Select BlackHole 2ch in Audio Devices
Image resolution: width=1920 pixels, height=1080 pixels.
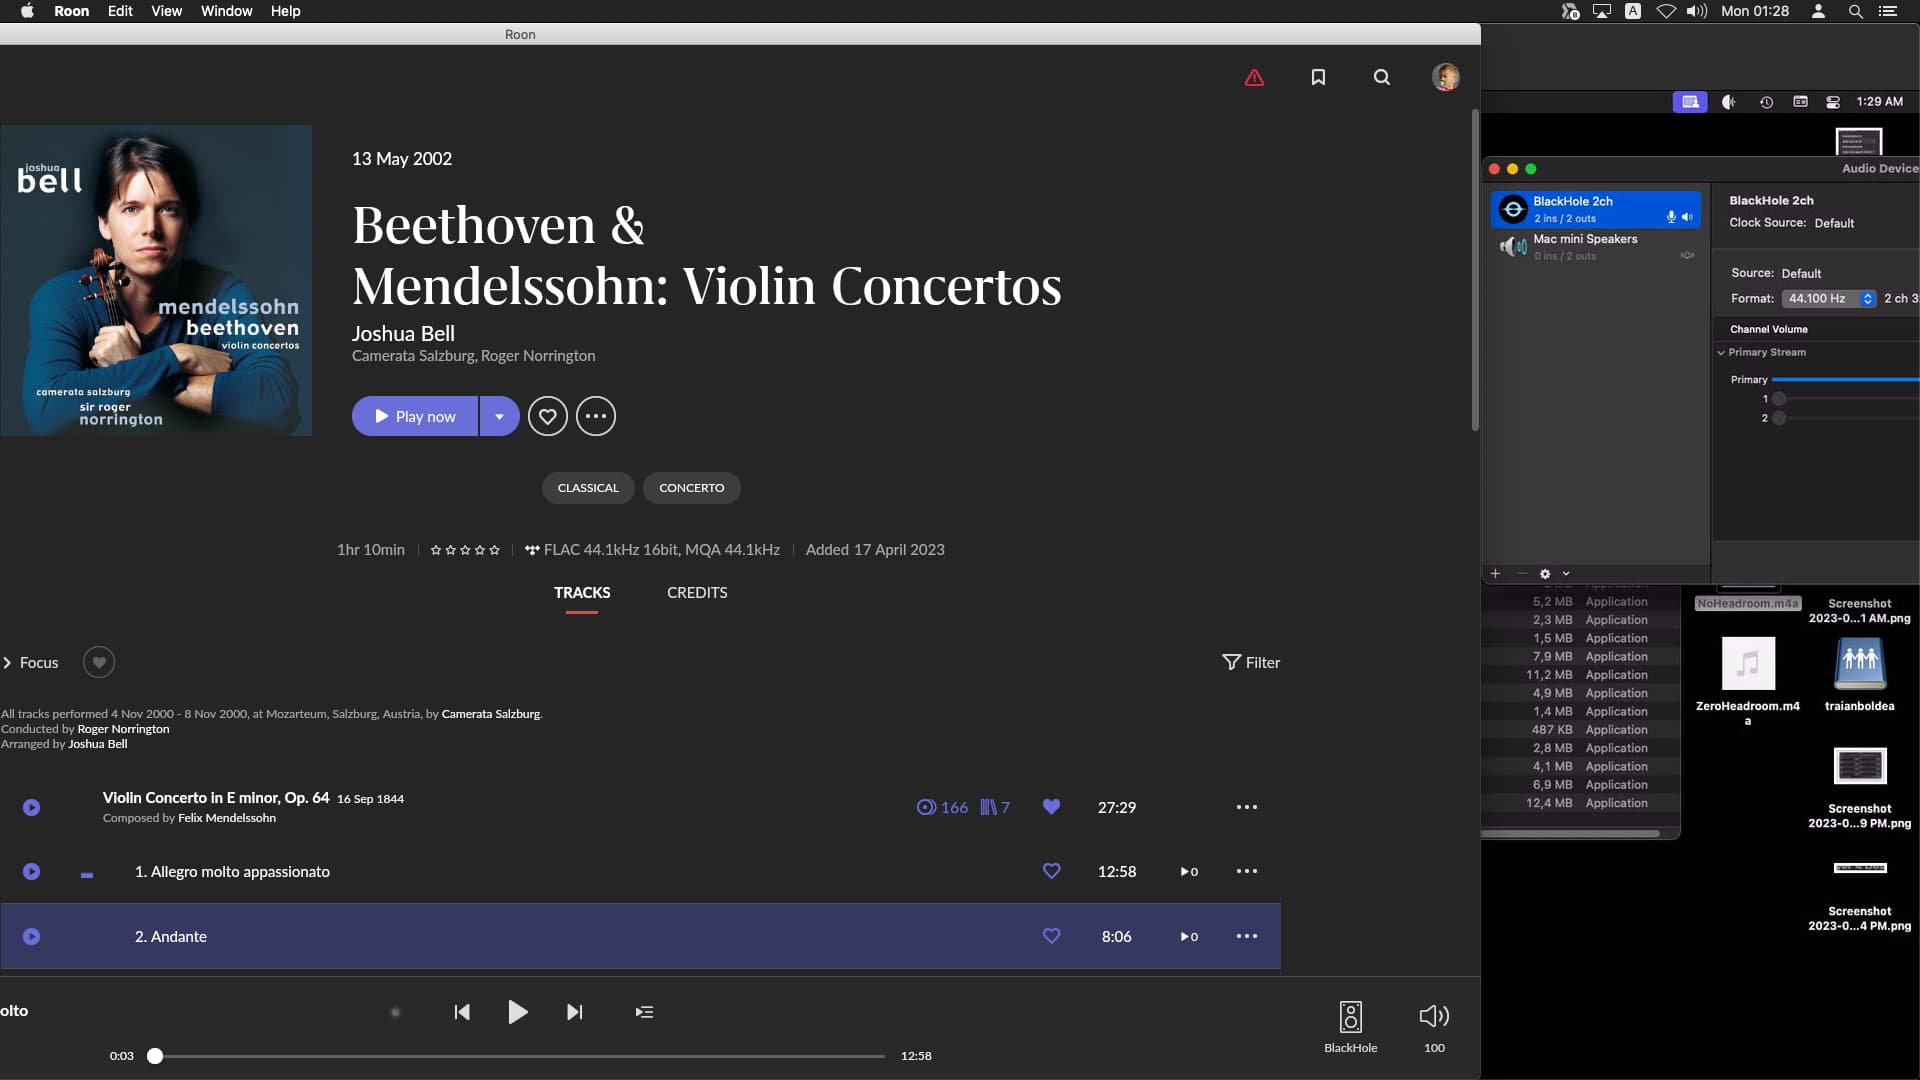[1596, 209]
